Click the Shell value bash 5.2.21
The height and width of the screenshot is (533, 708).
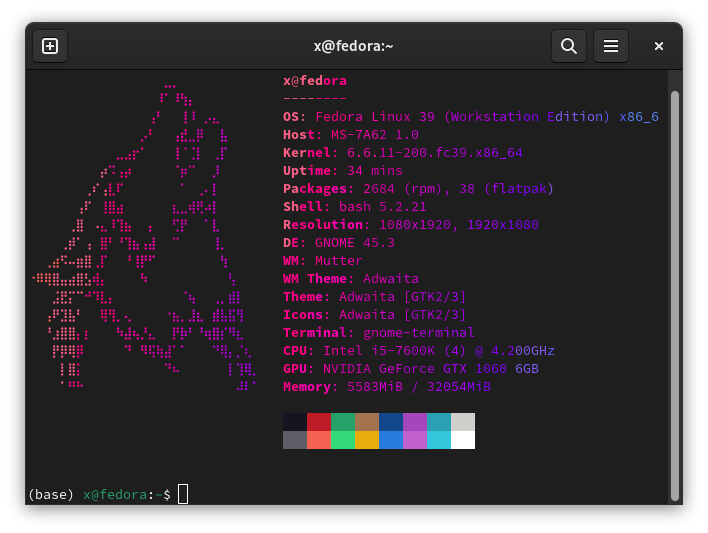(x=382, y=206)
